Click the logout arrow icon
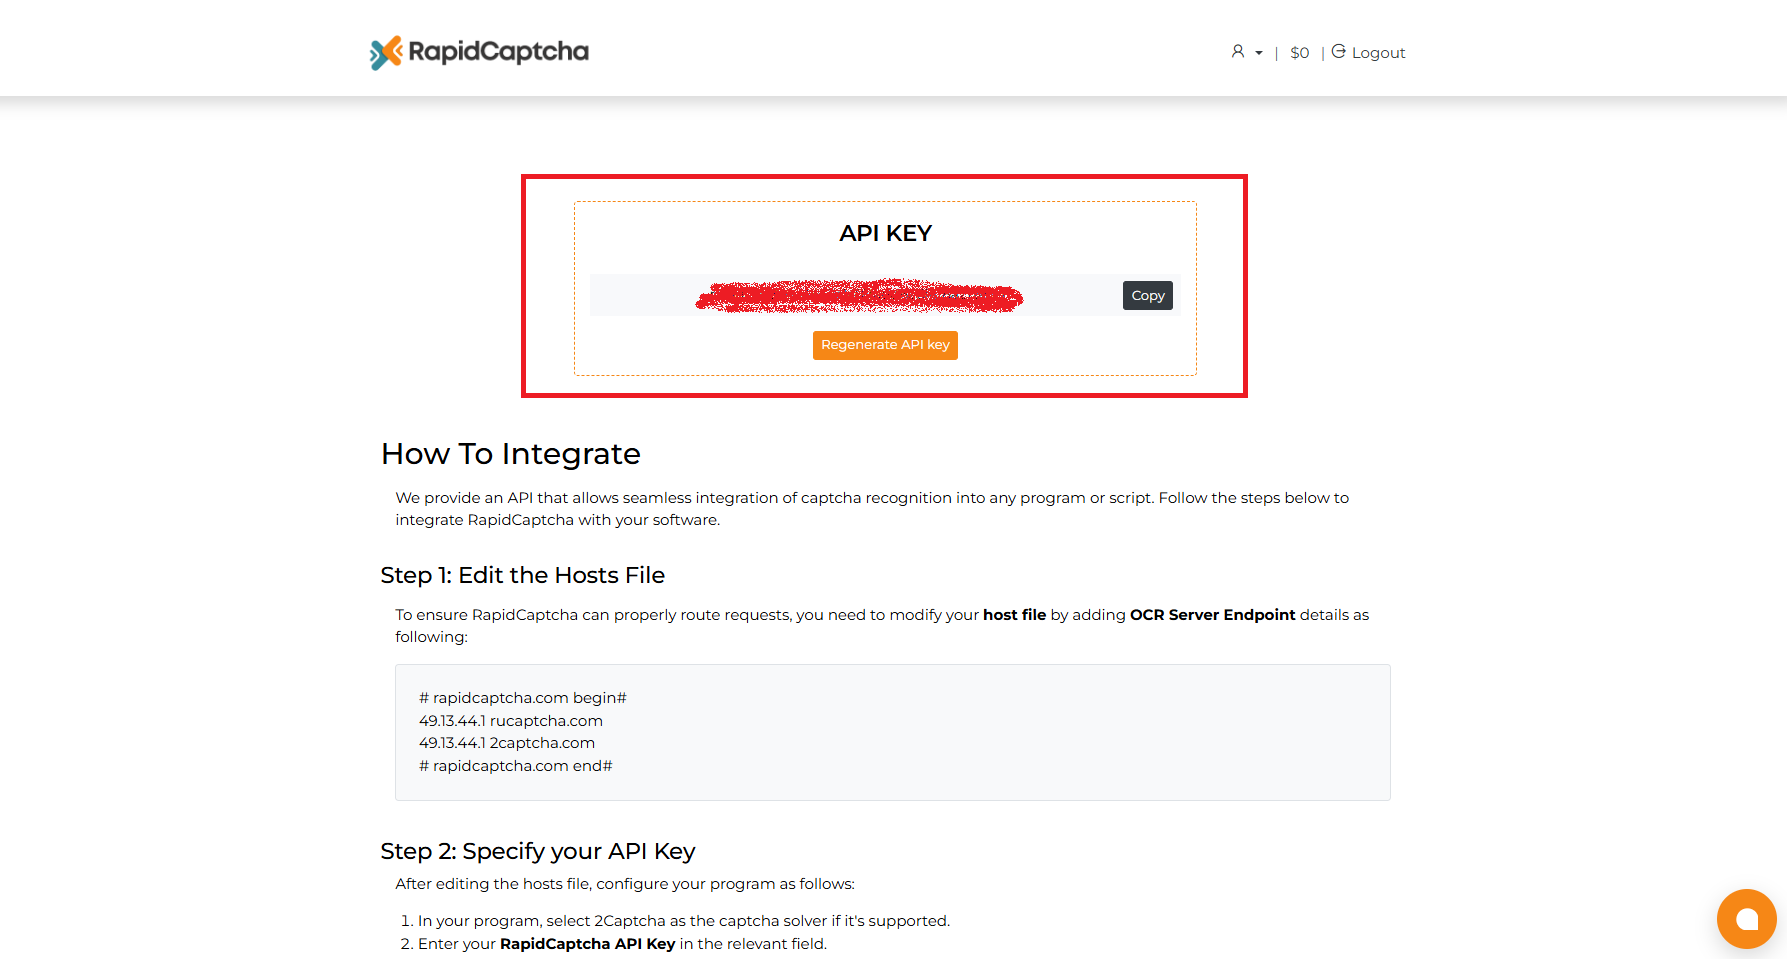Image resolution: width=1787 pixels, height=959 pixels. (x=1339, y=52)
